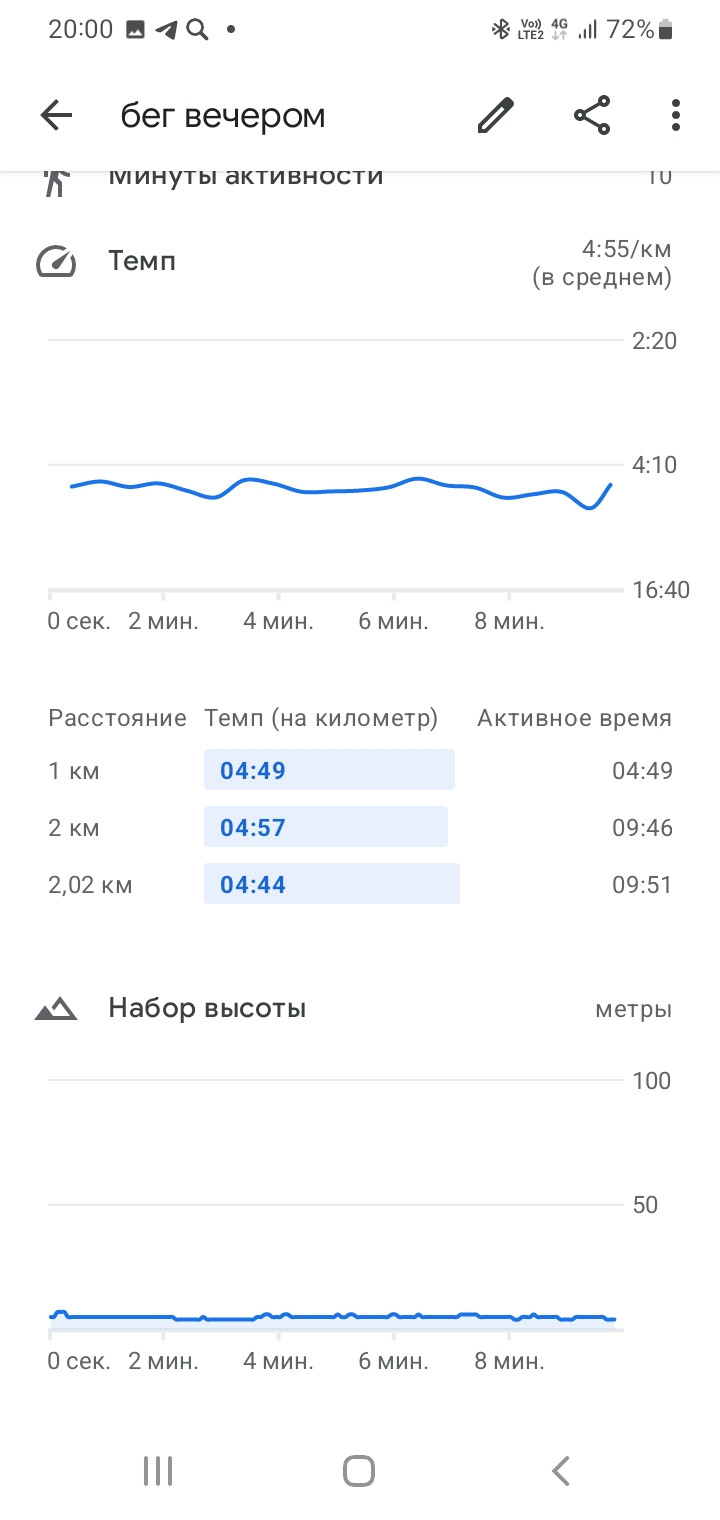The image size is (720, 1520).
Task: Tap the Набор высоты heading
Action: pyautogui.click(x=207, y=1008)
